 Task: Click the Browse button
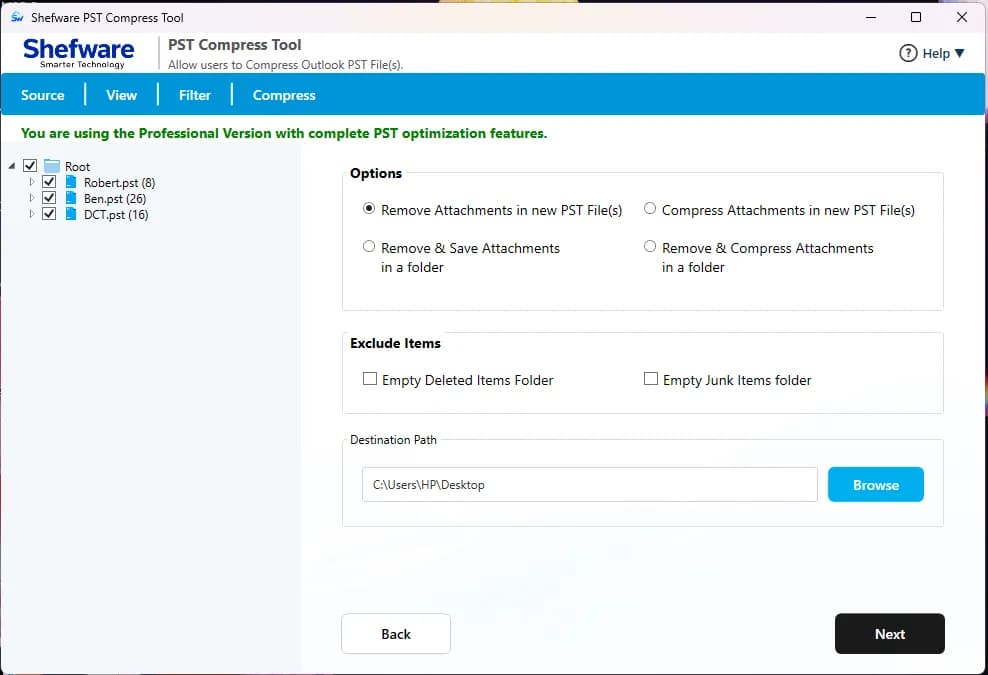click(876, 485)
